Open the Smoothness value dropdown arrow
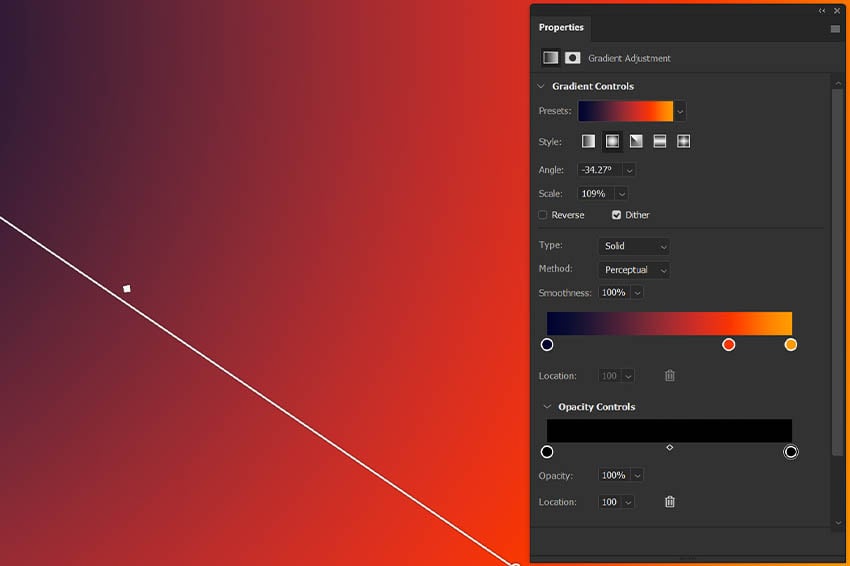850x566 pixels. point(638,293)
